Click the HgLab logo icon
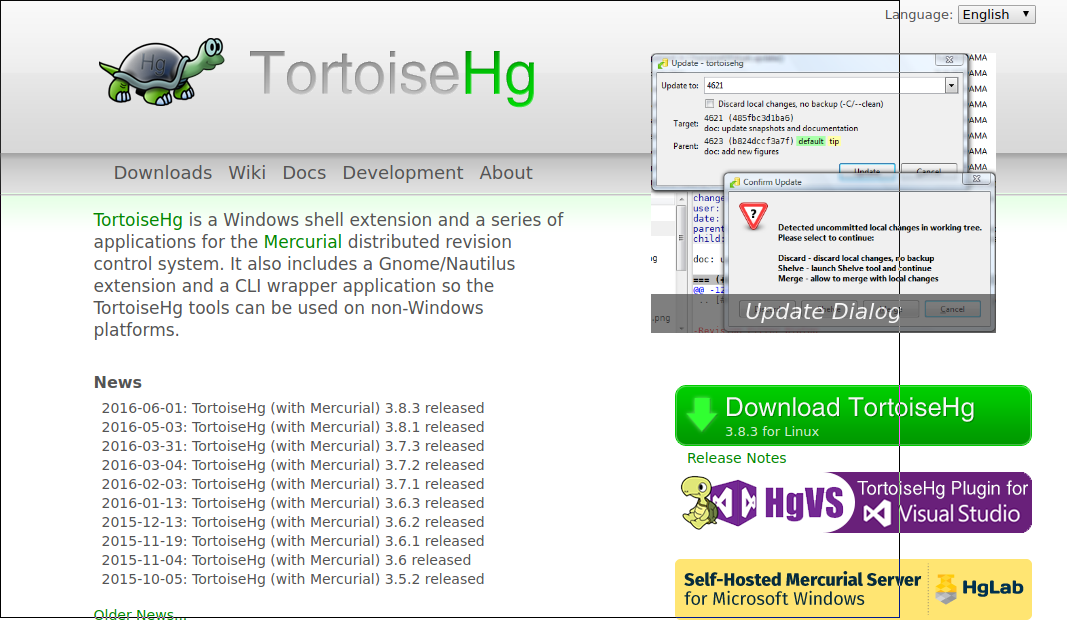This screenshot has width=1067, height=631. coord(946,589)
